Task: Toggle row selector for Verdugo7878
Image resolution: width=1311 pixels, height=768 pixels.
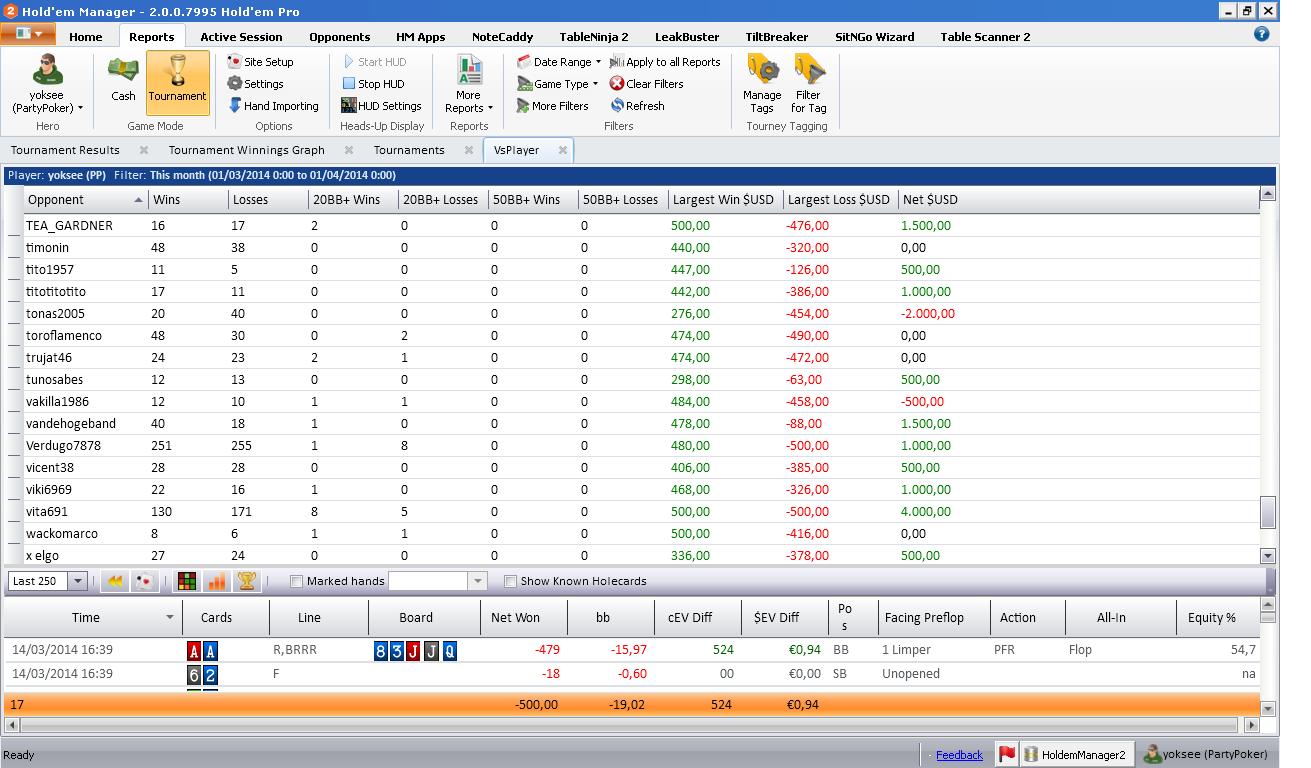Action: click(x=14, y=446)
